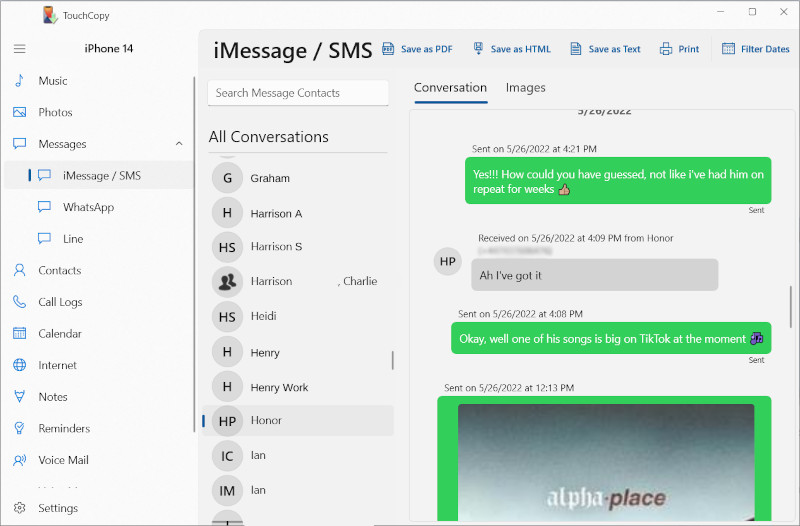The height and width of the screenshot is (526, 800).
Task: Minimize the TouchCopy window
Action: (x=720, y=12)
